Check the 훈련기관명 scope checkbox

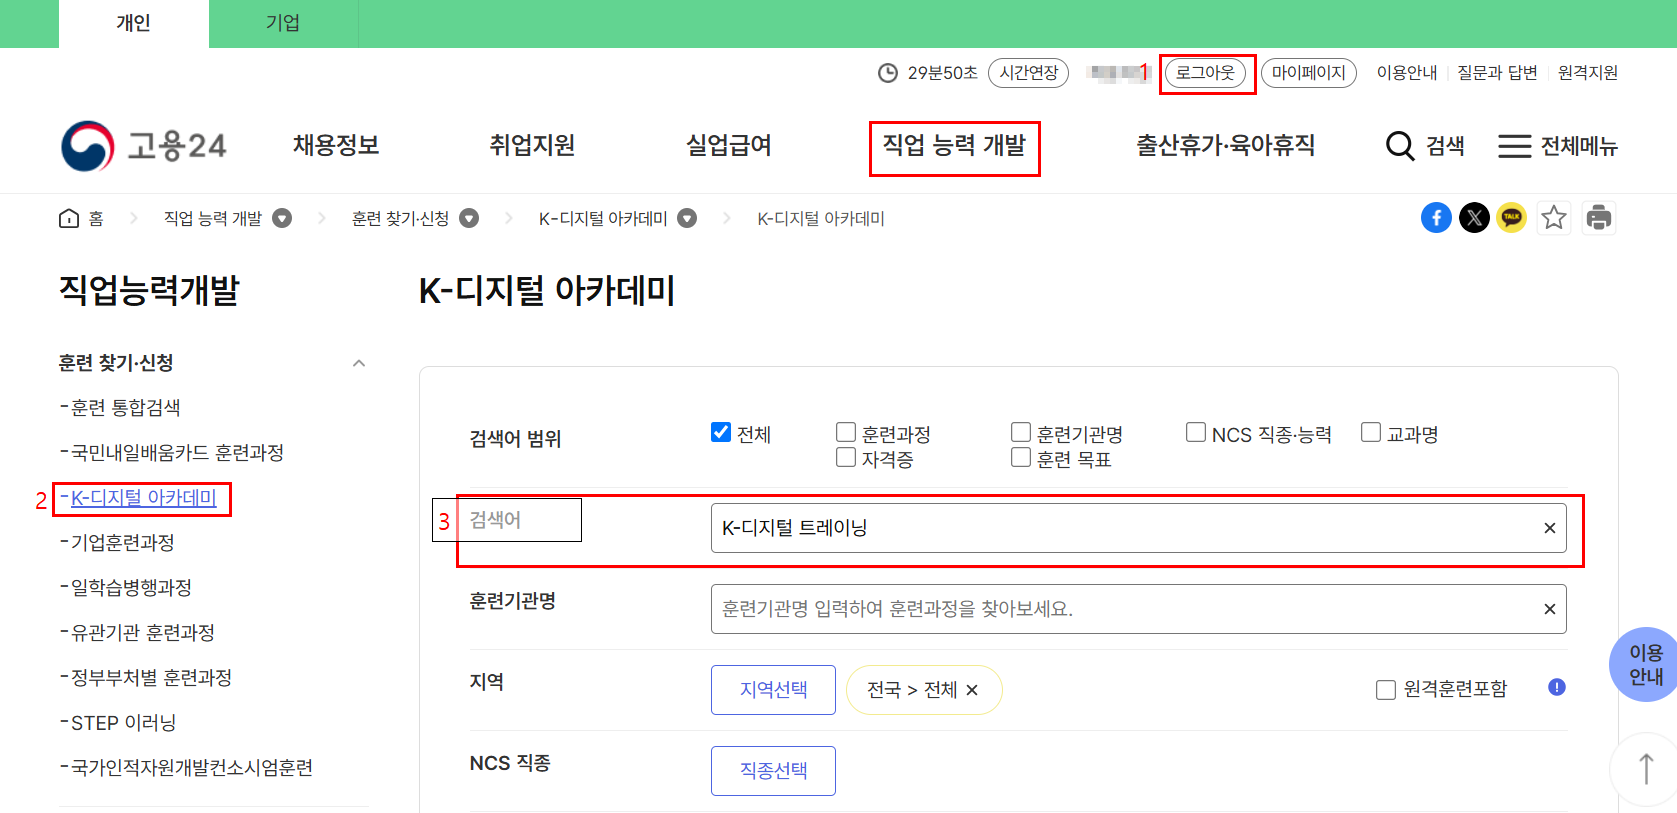[1021, 432]
